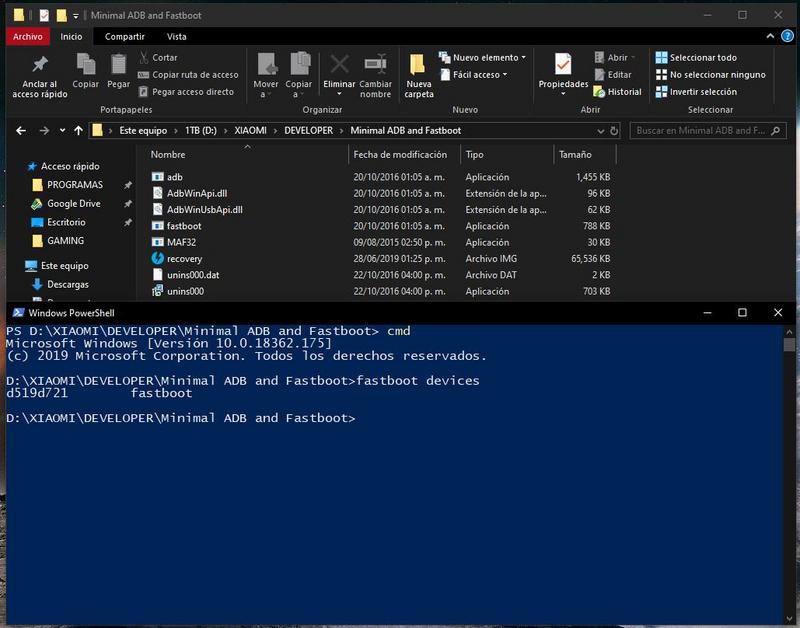
Task: Switch to the Vista ribbon tab
Action: (177, 36)
